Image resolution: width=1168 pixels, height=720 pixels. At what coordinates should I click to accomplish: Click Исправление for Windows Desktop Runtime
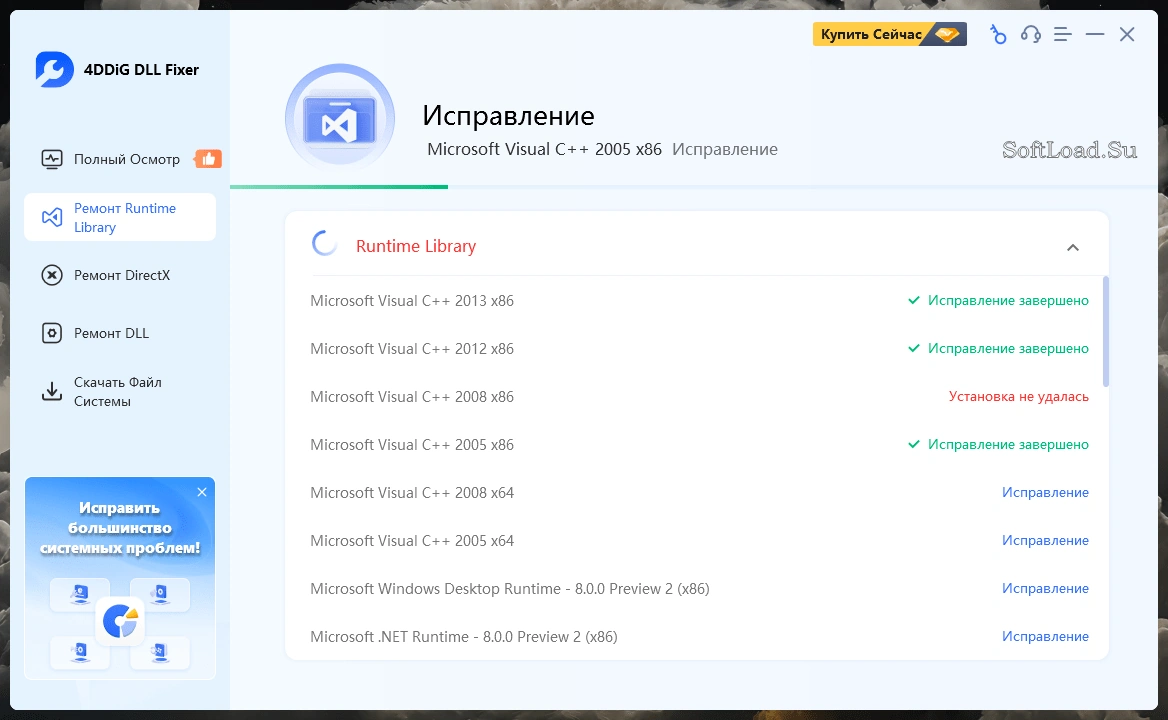click(x=1045, y=589)
